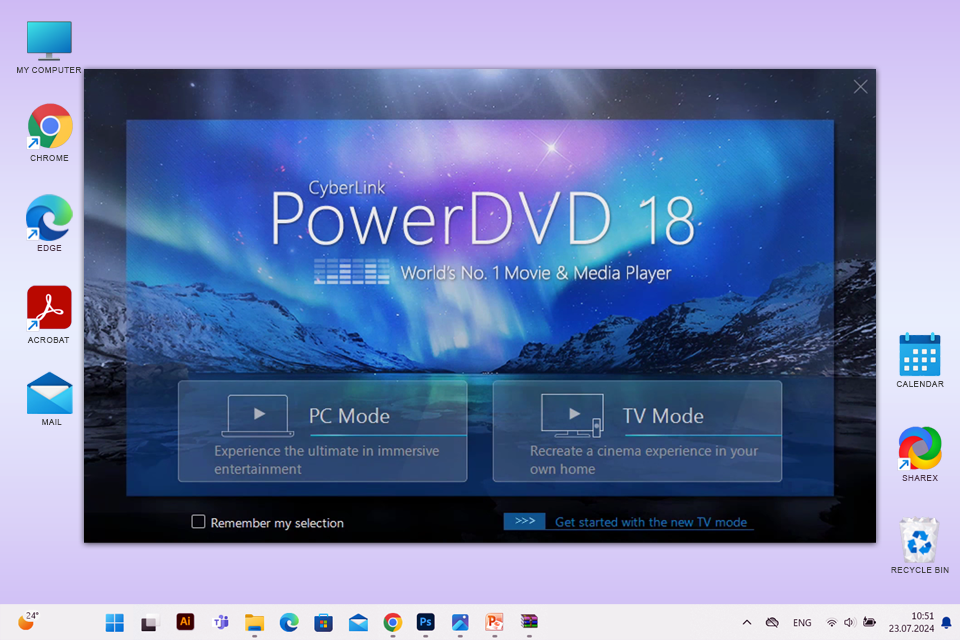This screenshot has height=640, width=960.
Task: Close the PowerDVD 18 launcher dialog
Action: pos(860,87)
